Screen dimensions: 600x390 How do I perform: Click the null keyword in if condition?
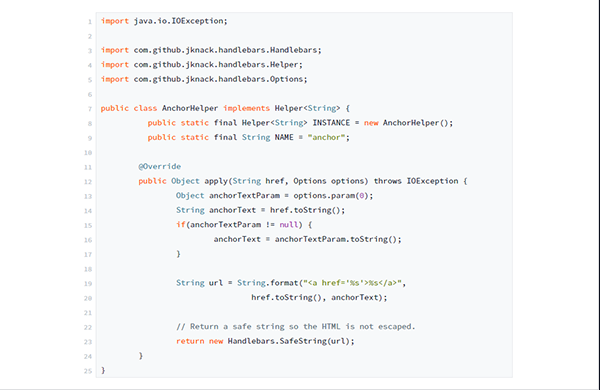coord(289,225)
